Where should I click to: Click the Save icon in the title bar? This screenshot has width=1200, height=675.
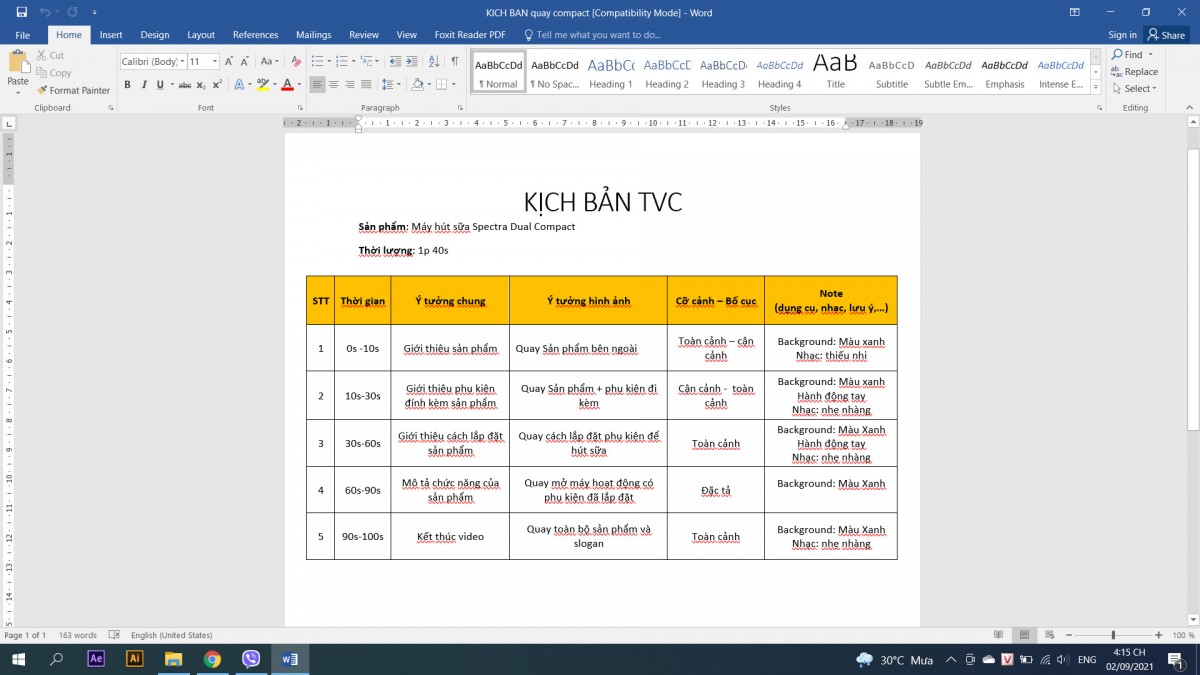(21, 12)
